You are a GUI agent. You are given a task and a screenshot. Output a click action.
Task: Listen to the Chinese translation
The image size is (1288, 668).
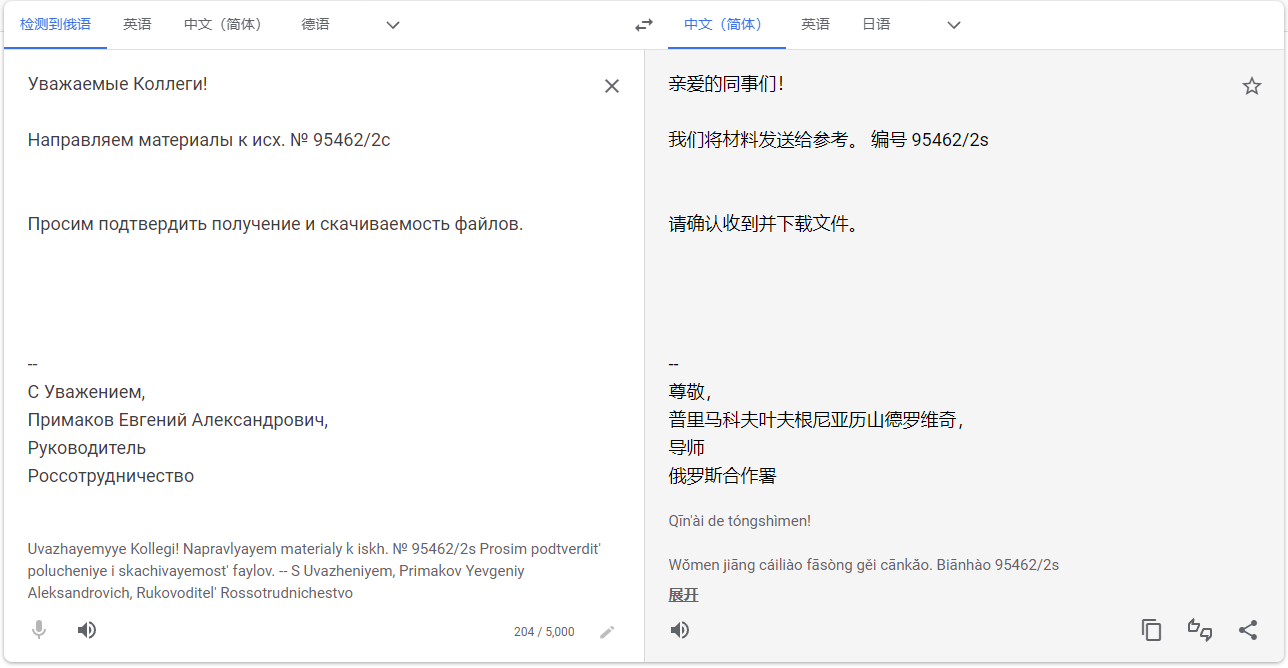point(680,630)
